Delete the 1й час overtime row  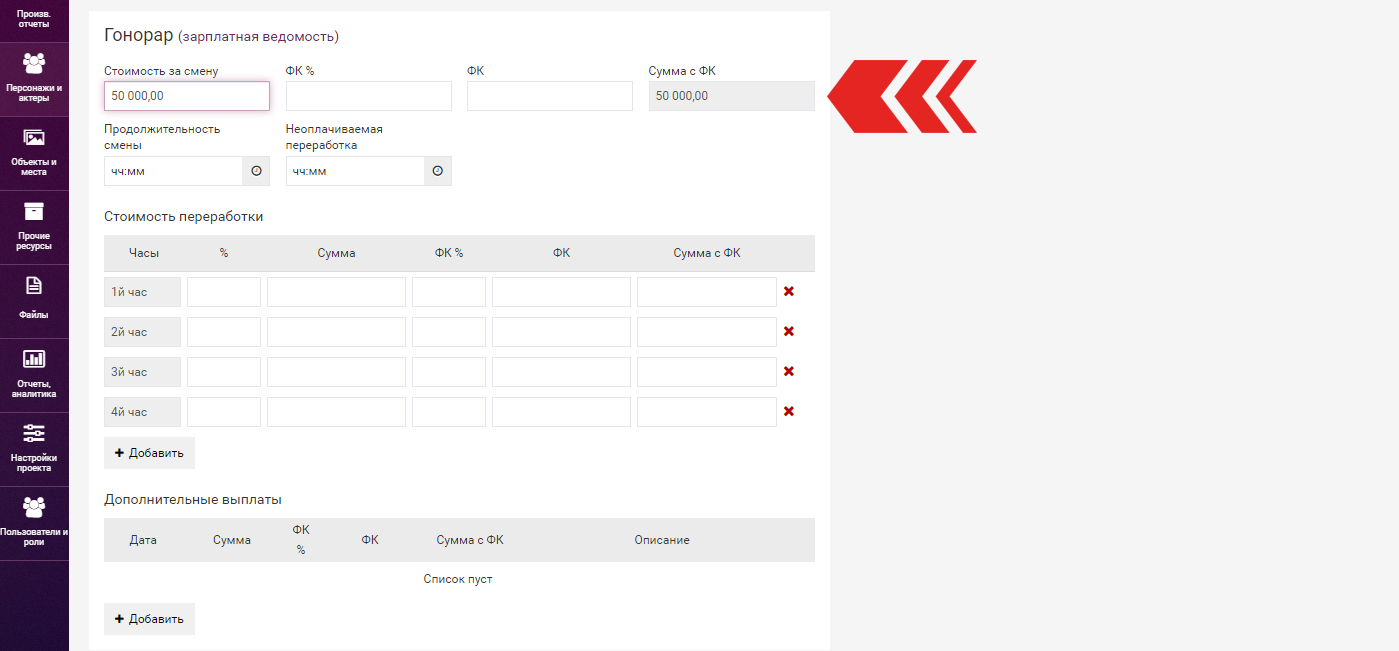[788, 291]
